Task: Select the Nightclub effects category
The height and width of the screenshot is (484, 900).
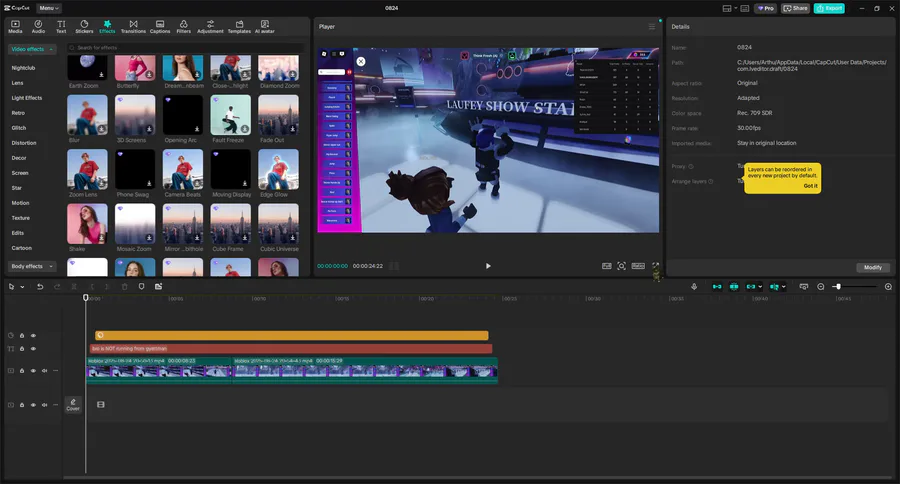Action: click(x=24, y=68)
